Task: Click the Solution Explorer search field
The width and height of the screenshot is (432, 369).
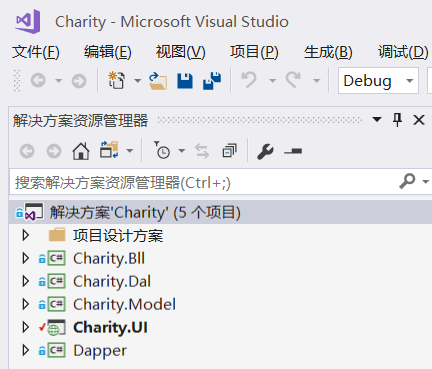Action: [x=203, y=182]
